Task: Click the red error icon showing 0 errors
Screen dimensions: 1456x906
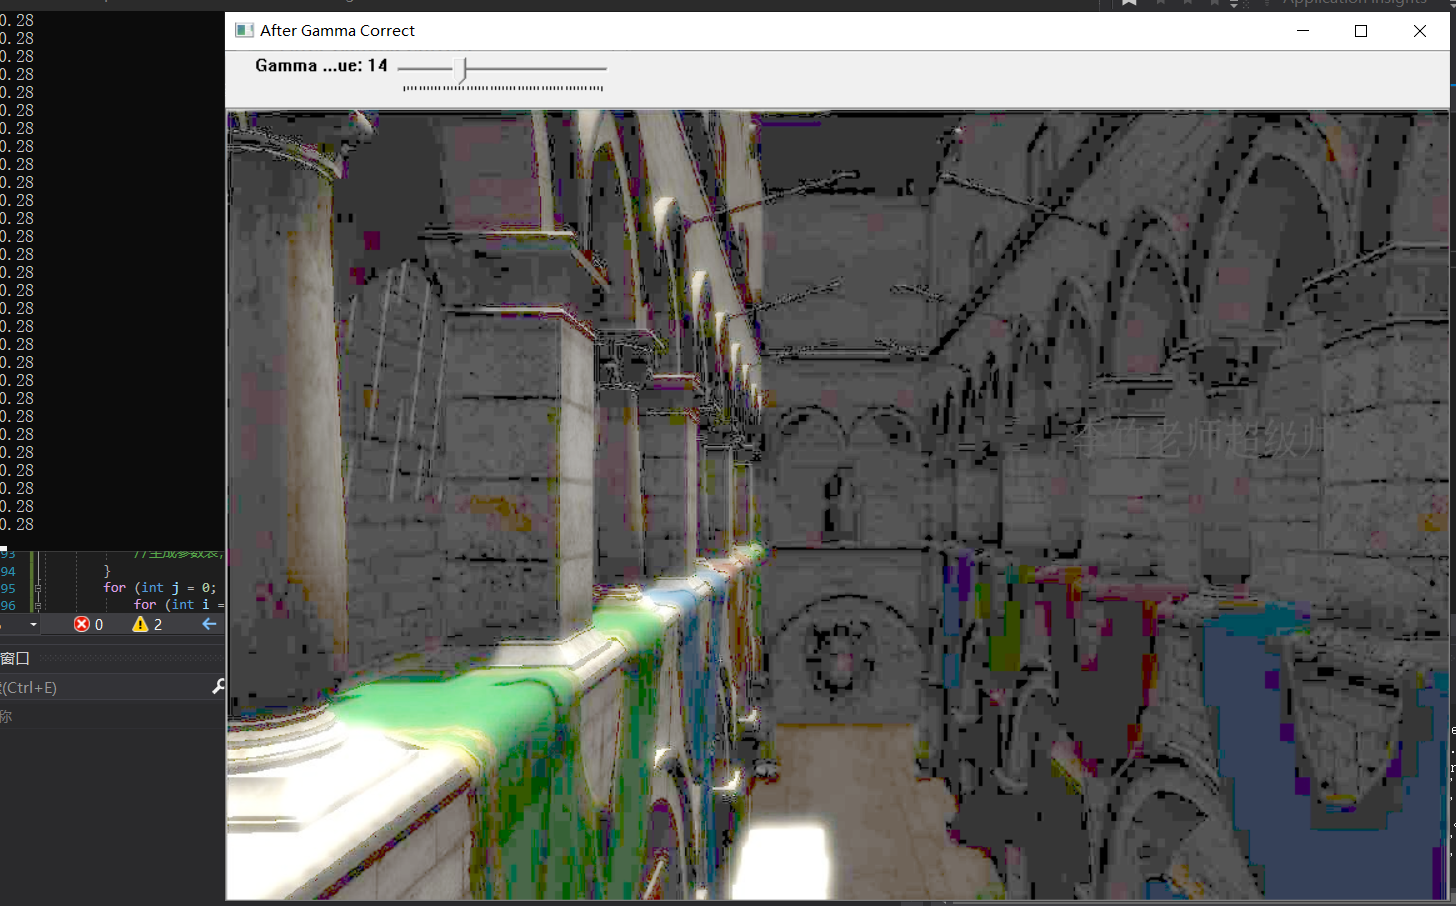Action: 82,624
